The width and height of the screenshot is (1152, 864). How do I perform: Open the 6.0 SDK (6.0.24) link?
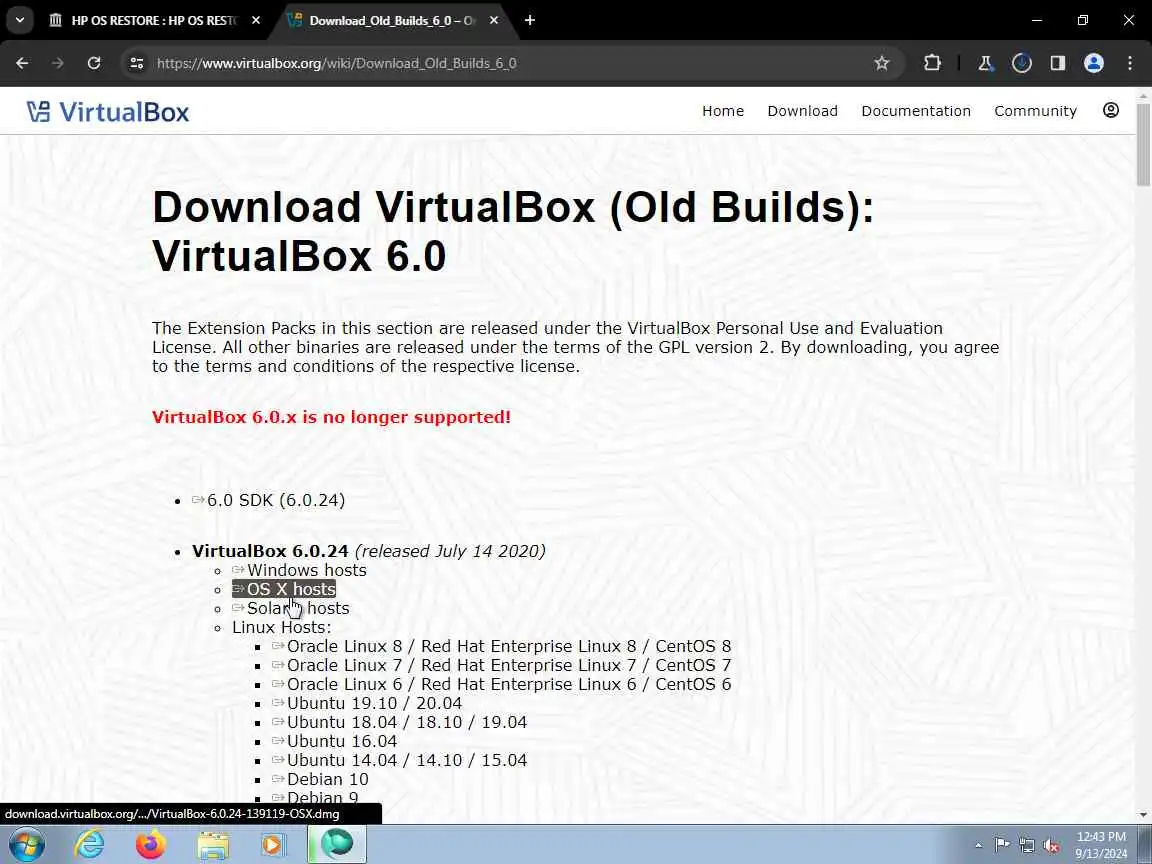pyautogui.click(x=269, y=500)
